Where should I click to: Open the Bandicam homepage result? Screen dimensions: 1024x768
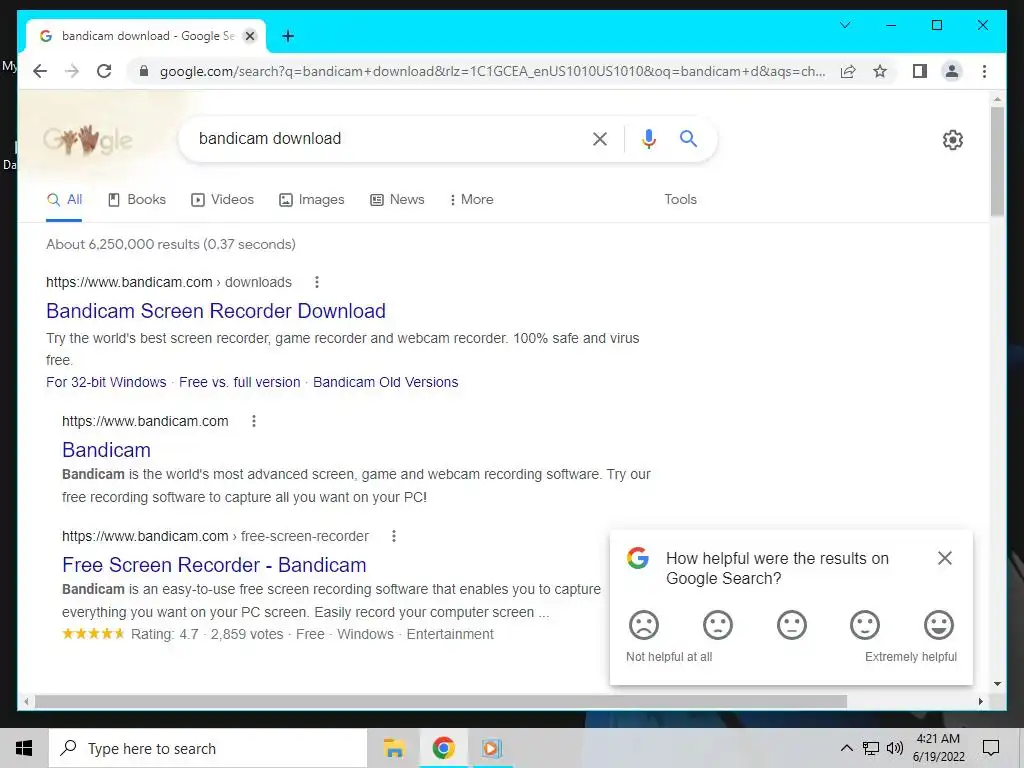coord(106,450)
